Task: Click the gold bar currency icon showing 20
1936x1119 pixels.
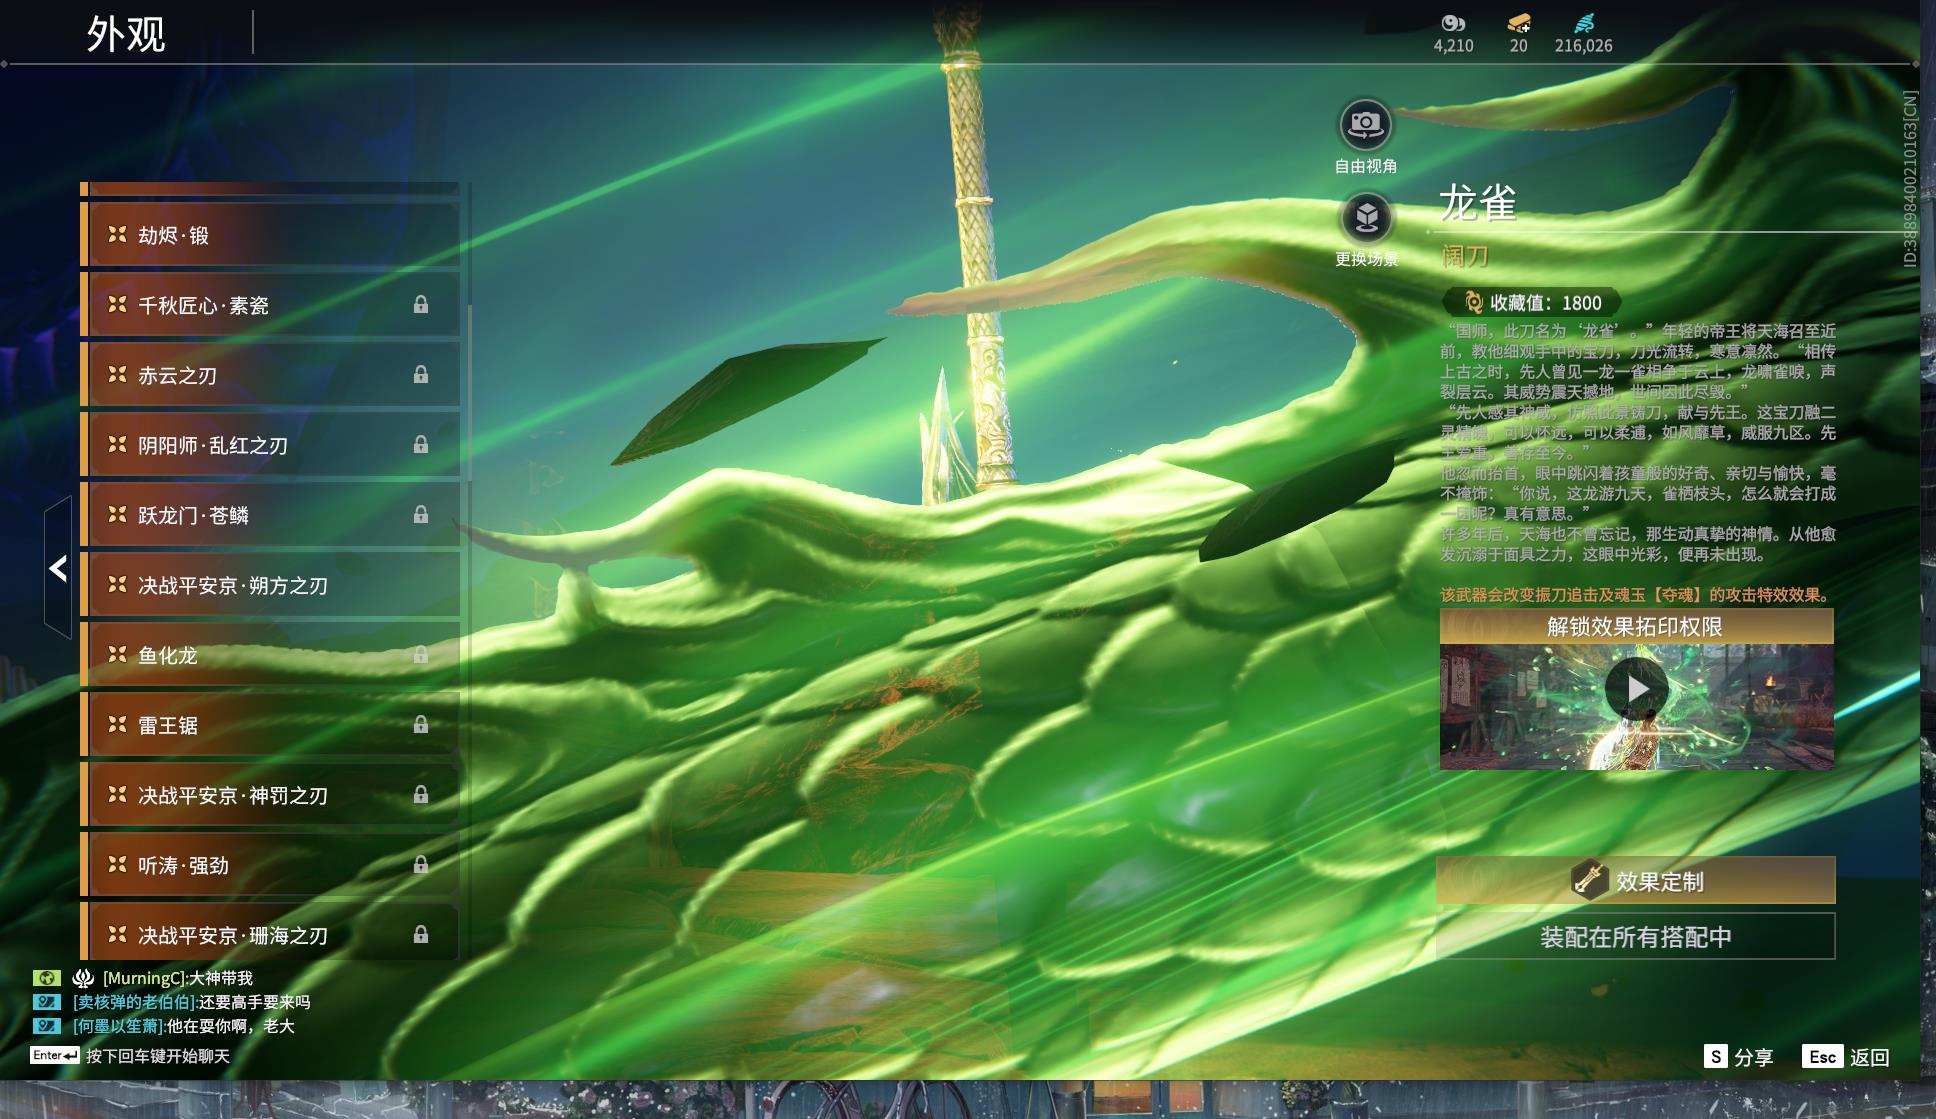Action: [x=1519, y=23]
